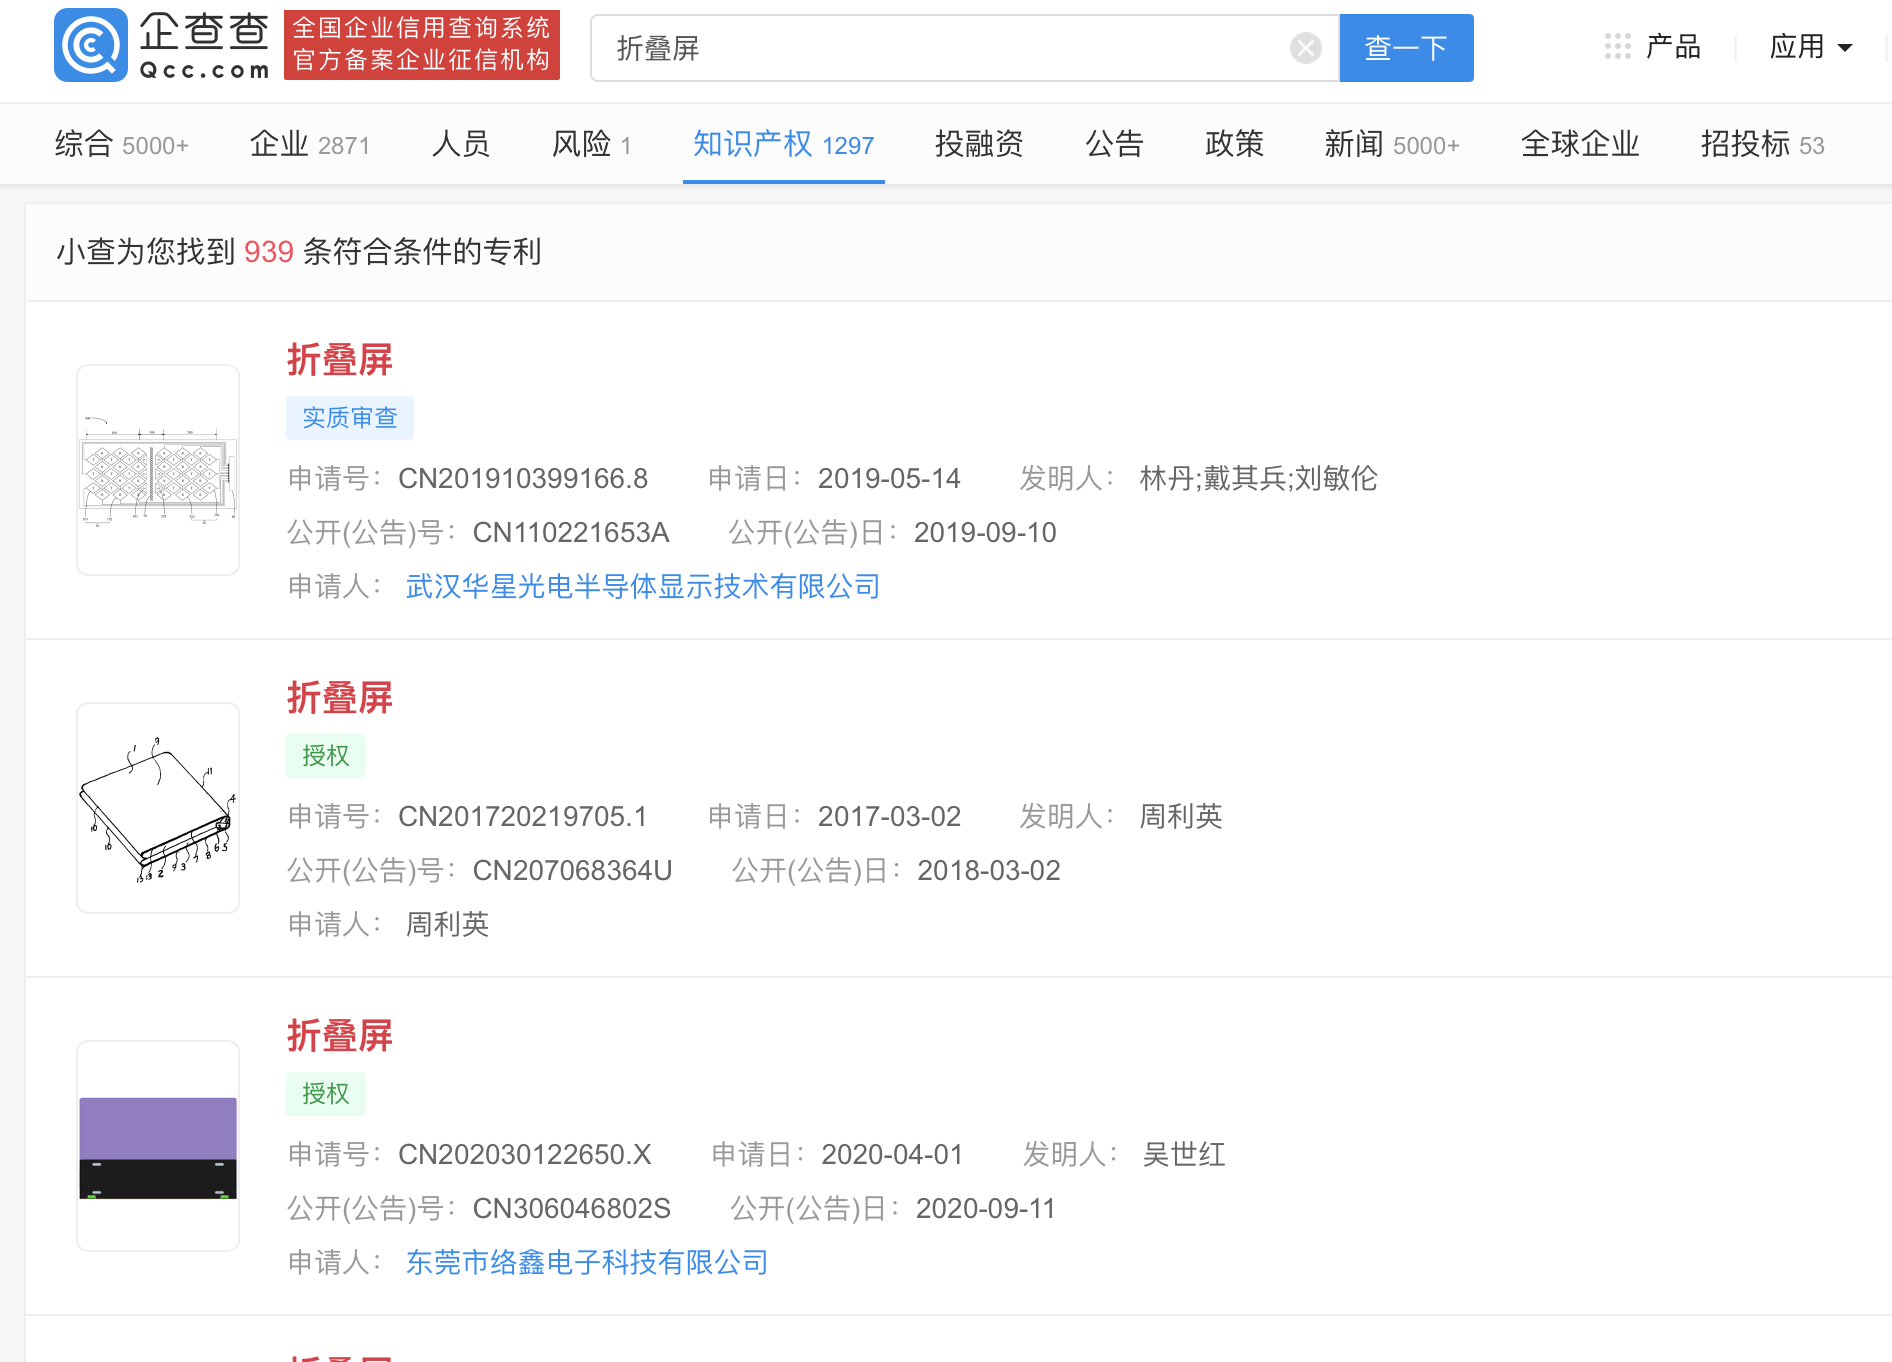Select publication number CN110221653A
This screenshot has width=1892, height=1362.
point(571,532)
